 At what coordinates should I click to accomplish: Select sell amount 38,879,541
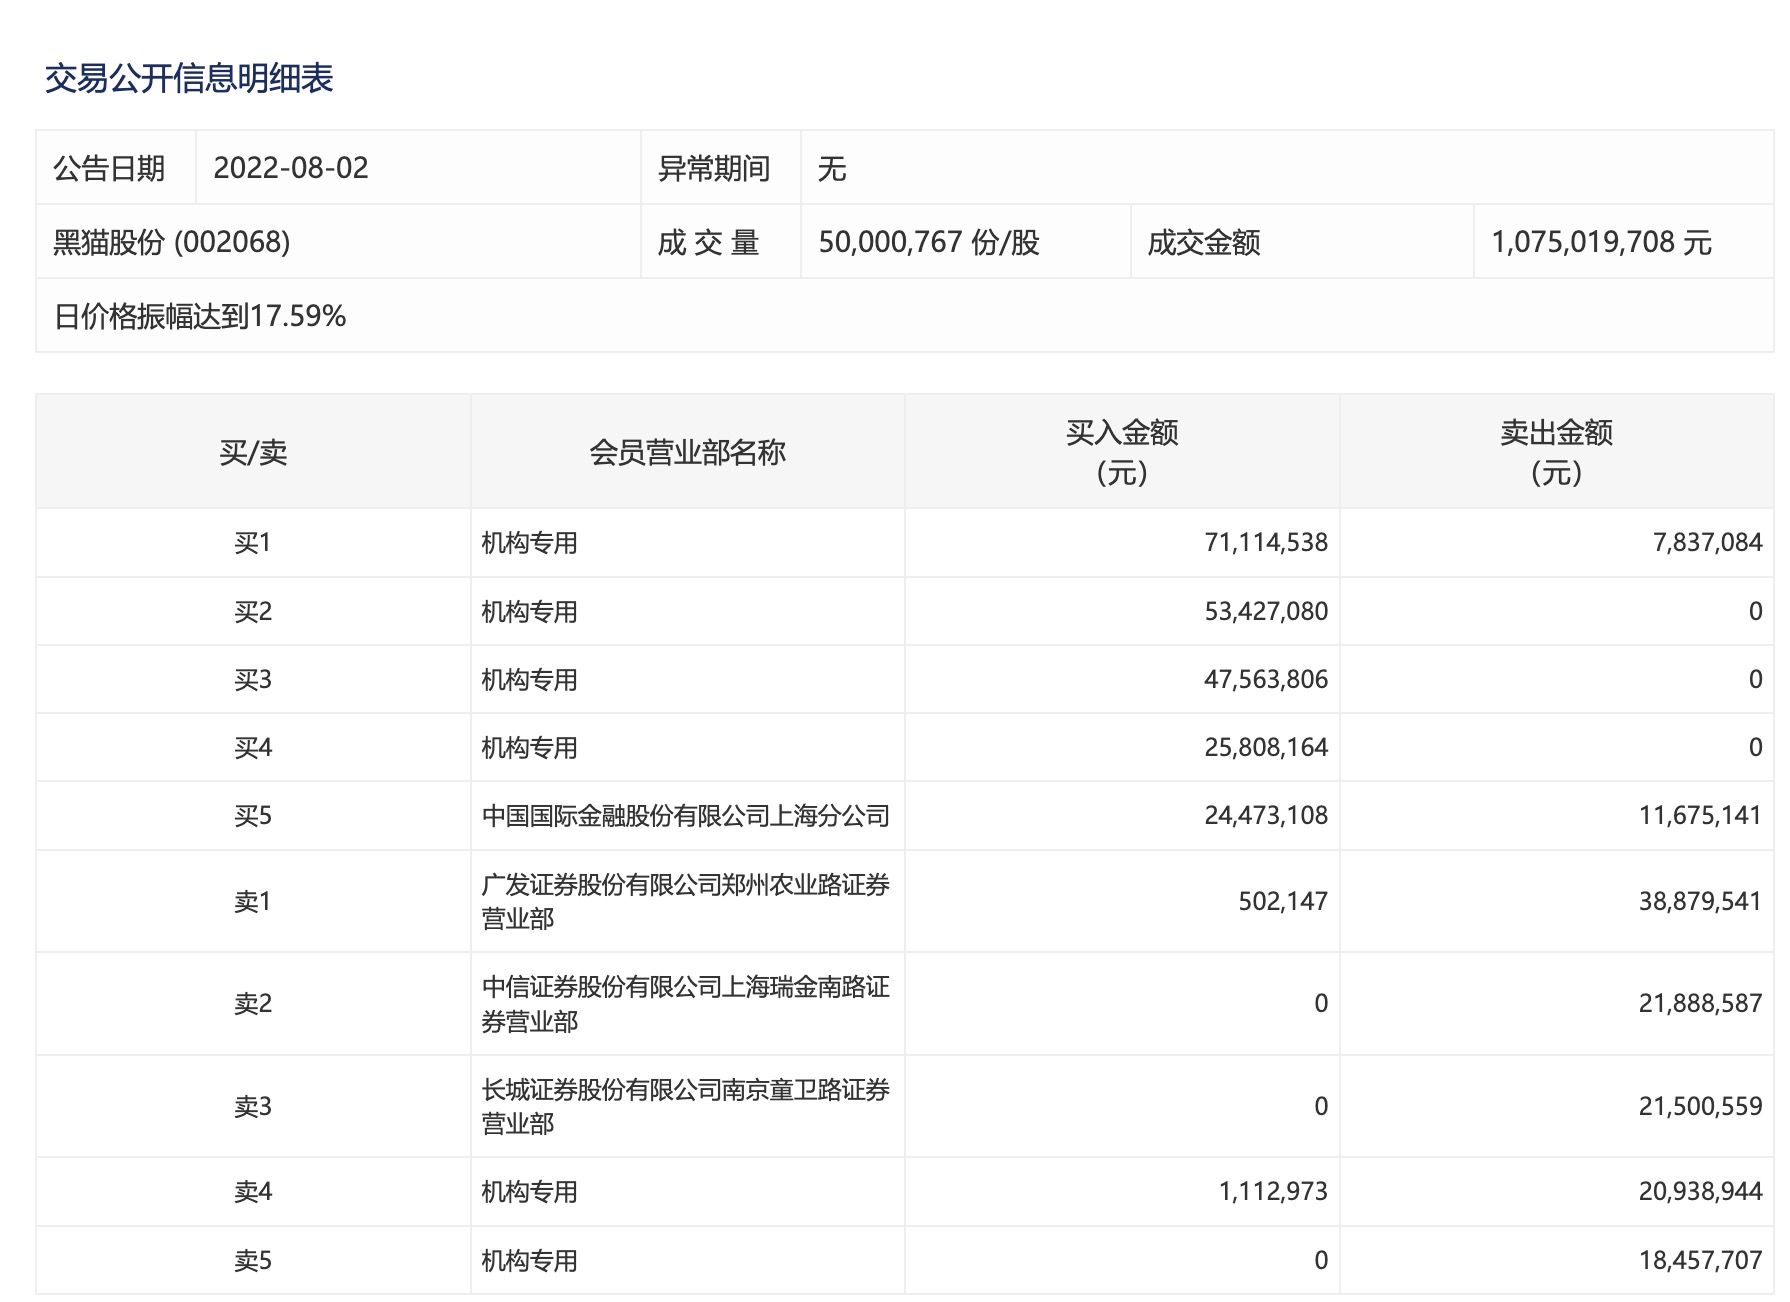(1700, 901)
